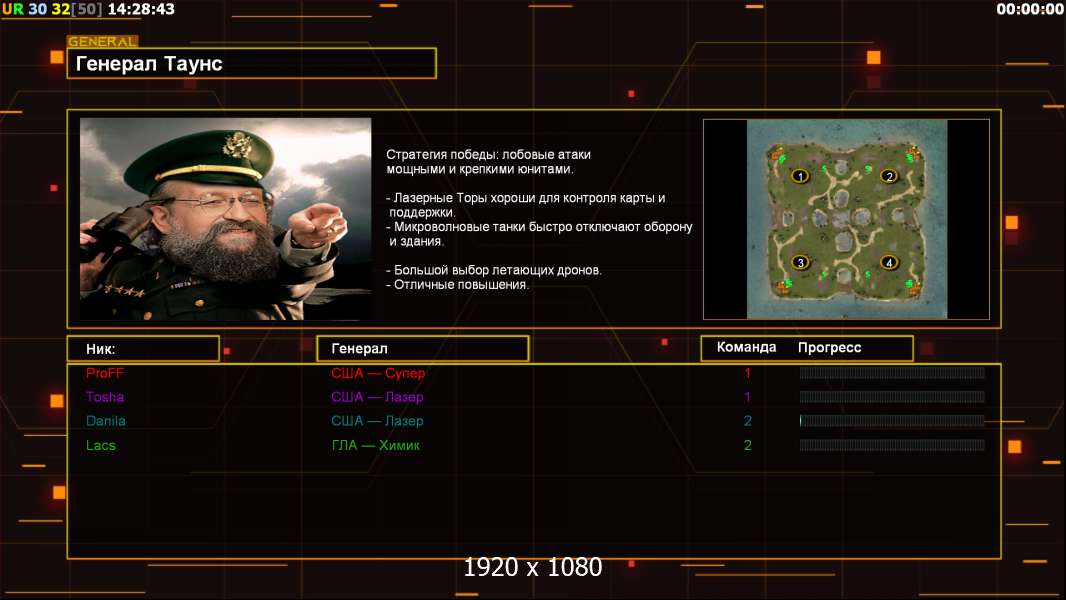Click ProFF's loading progress bar
The image size is (1066, 600).
click(892, 372)
